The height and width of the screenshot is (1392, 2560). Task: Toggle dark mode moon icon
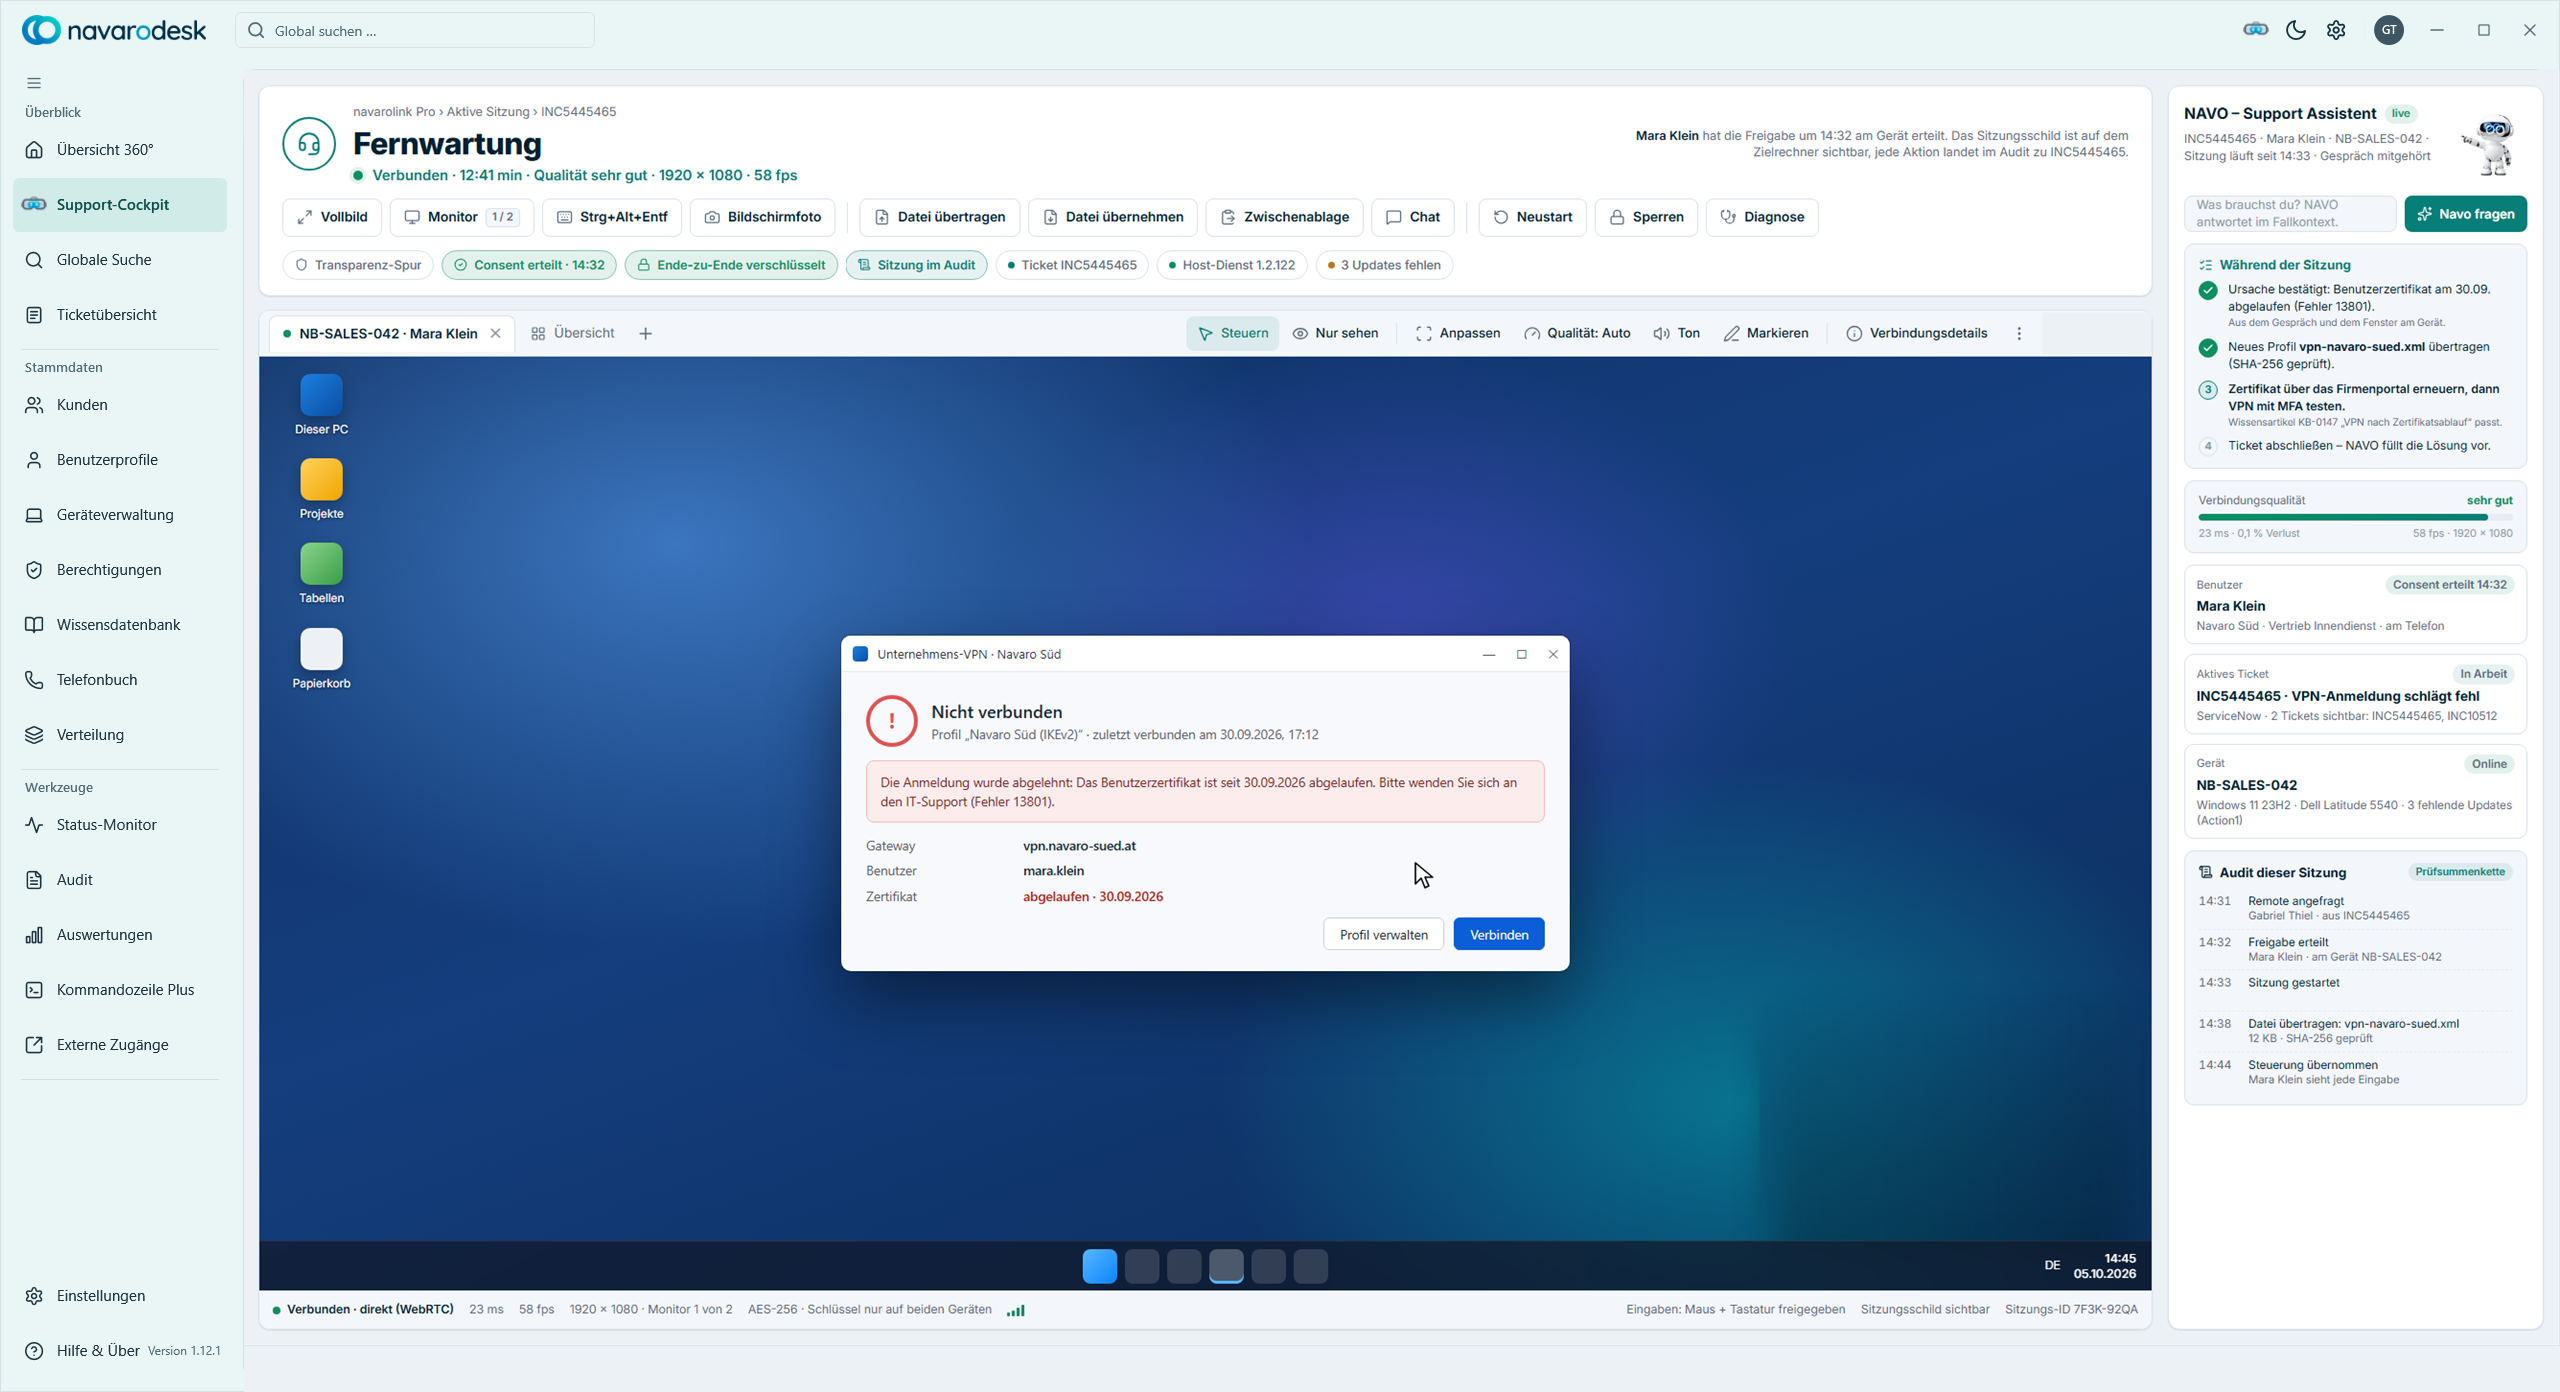(2295, 30)
